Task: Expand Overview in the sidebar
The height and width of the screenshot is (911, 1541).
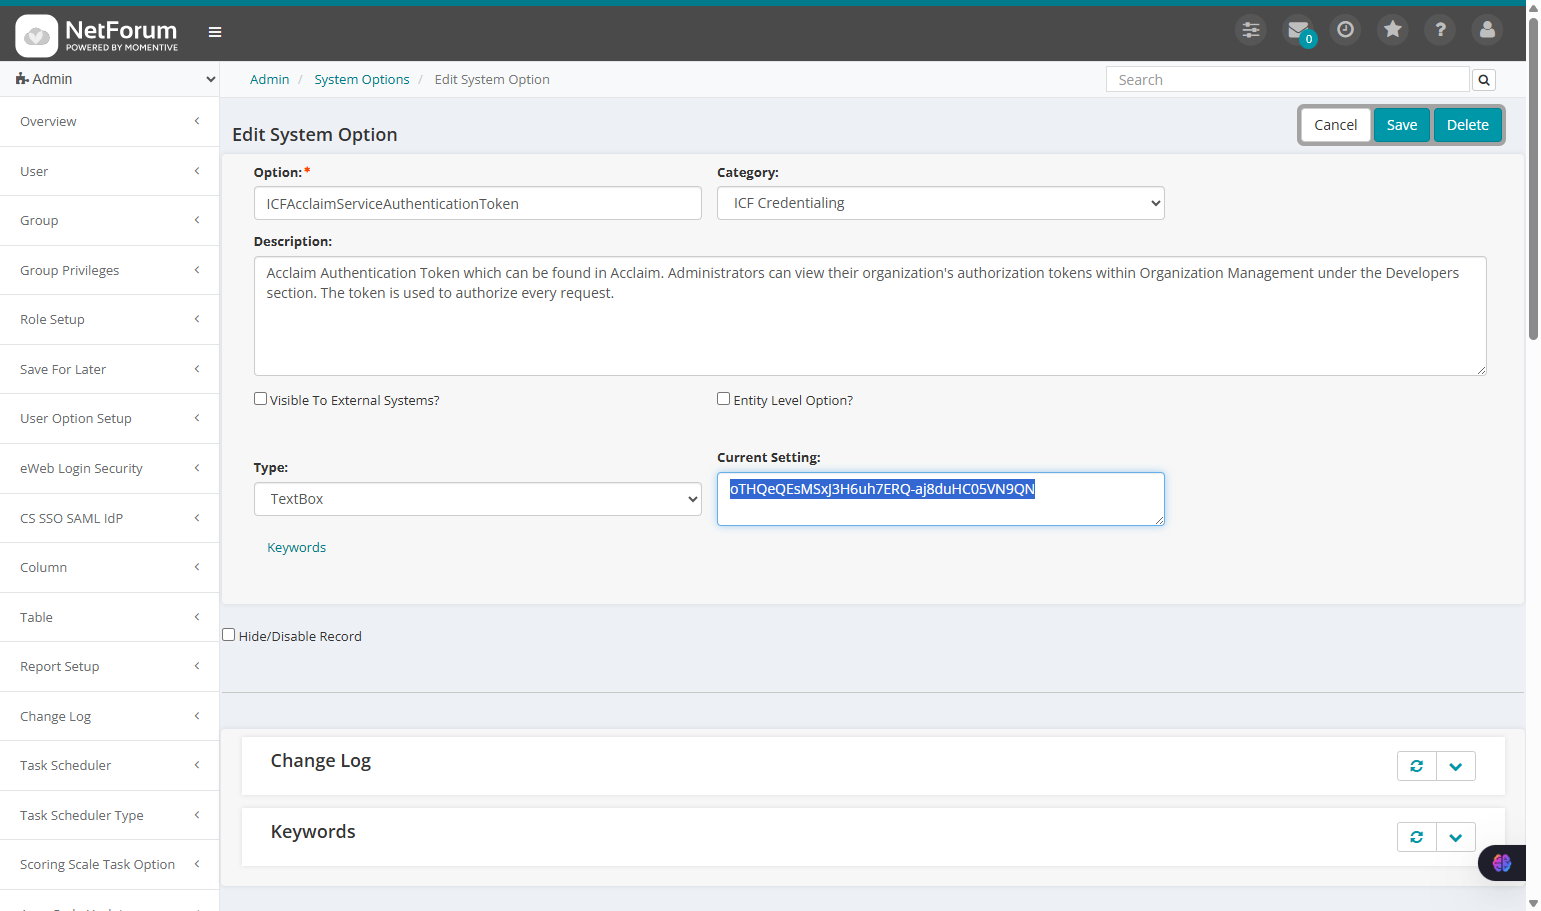Action: (110, 122)
